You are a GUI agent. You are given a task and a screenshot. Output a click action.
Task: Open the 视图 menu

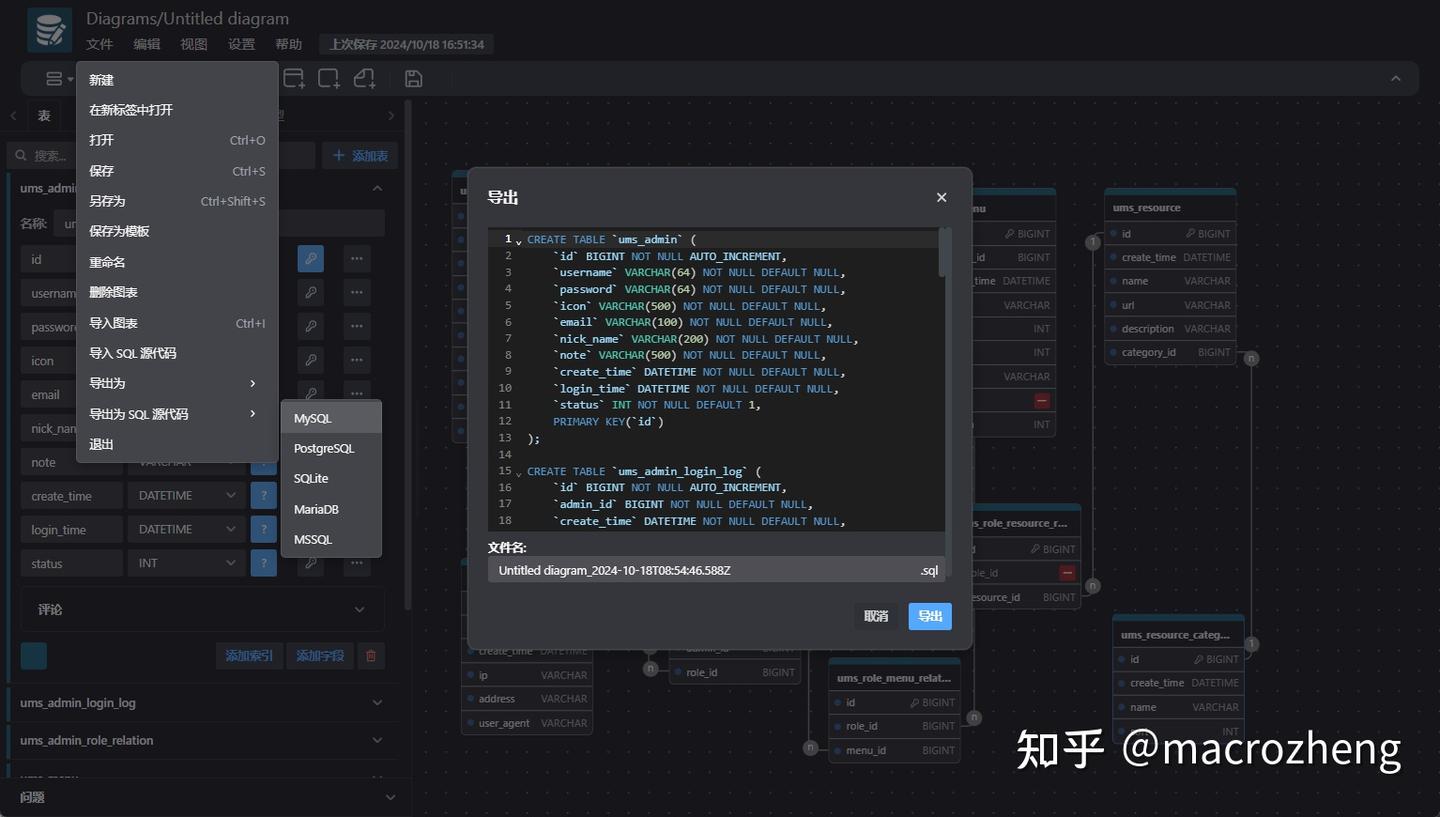click(x=194, y=44)
